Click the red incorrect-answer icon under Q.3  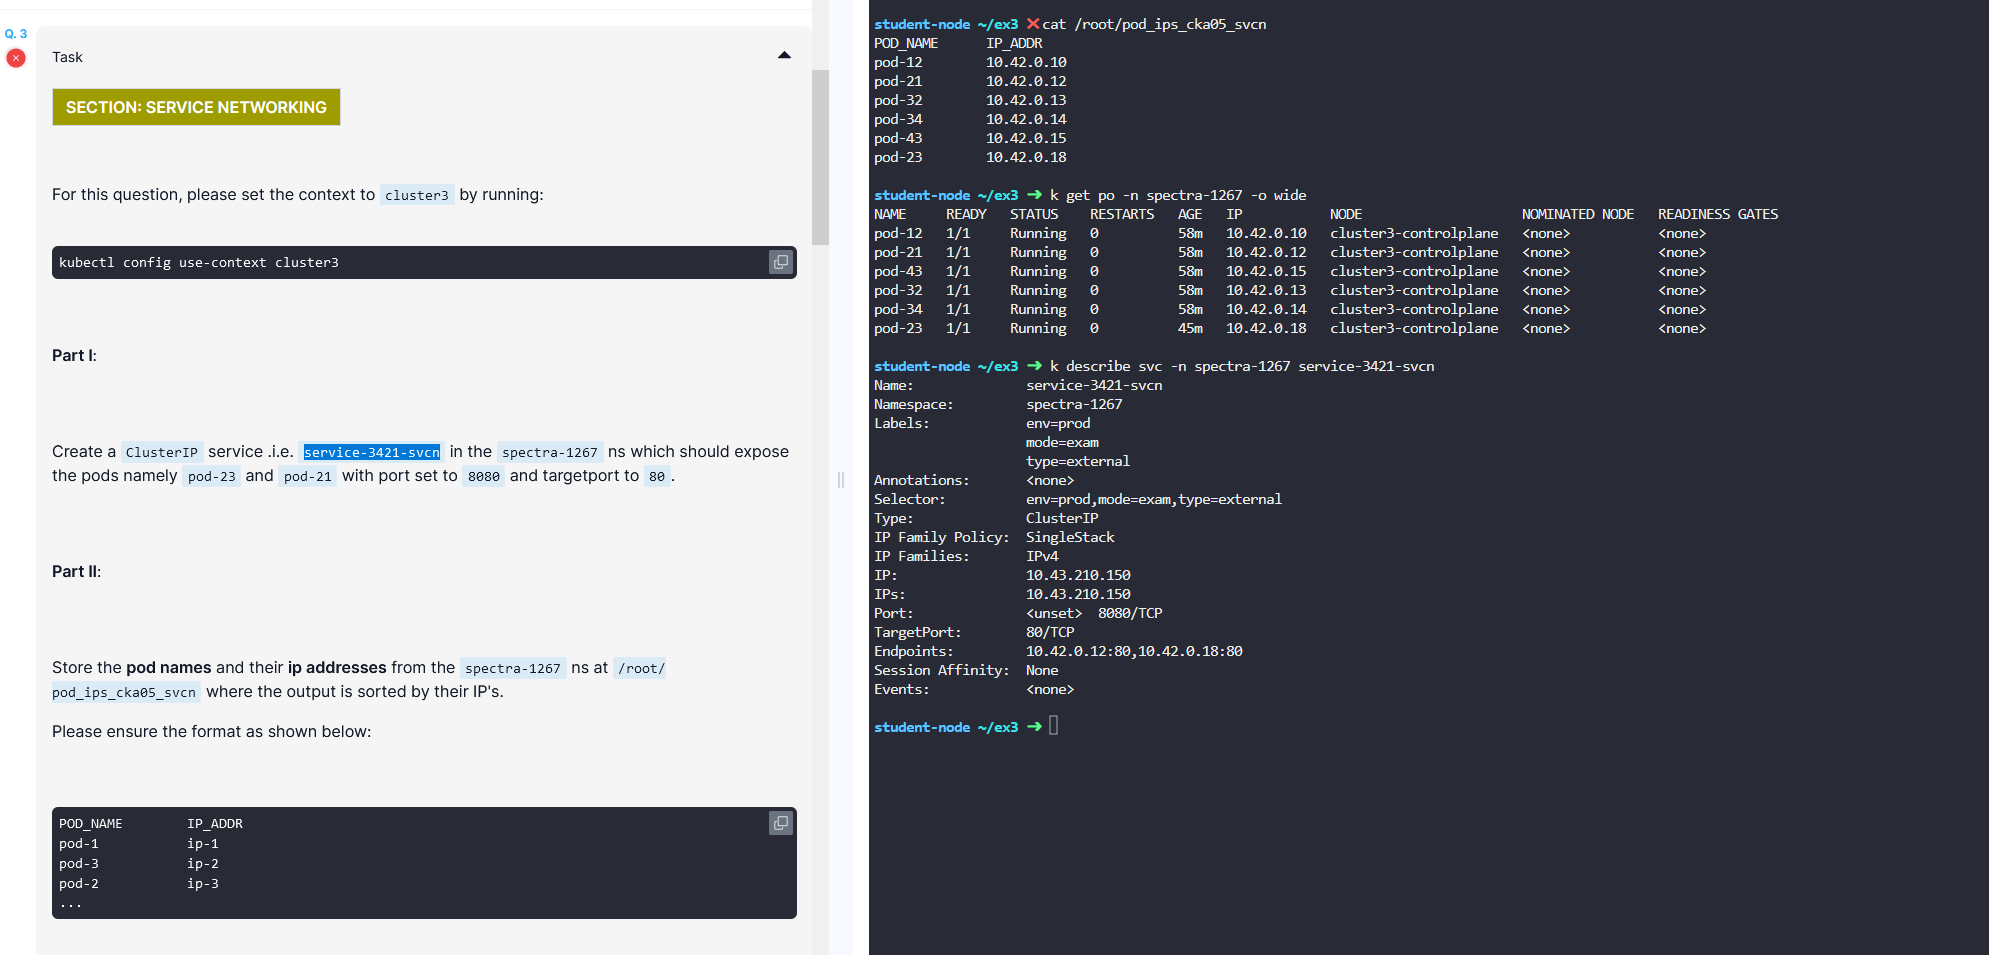pyautogui.click(x=16, y=58)
